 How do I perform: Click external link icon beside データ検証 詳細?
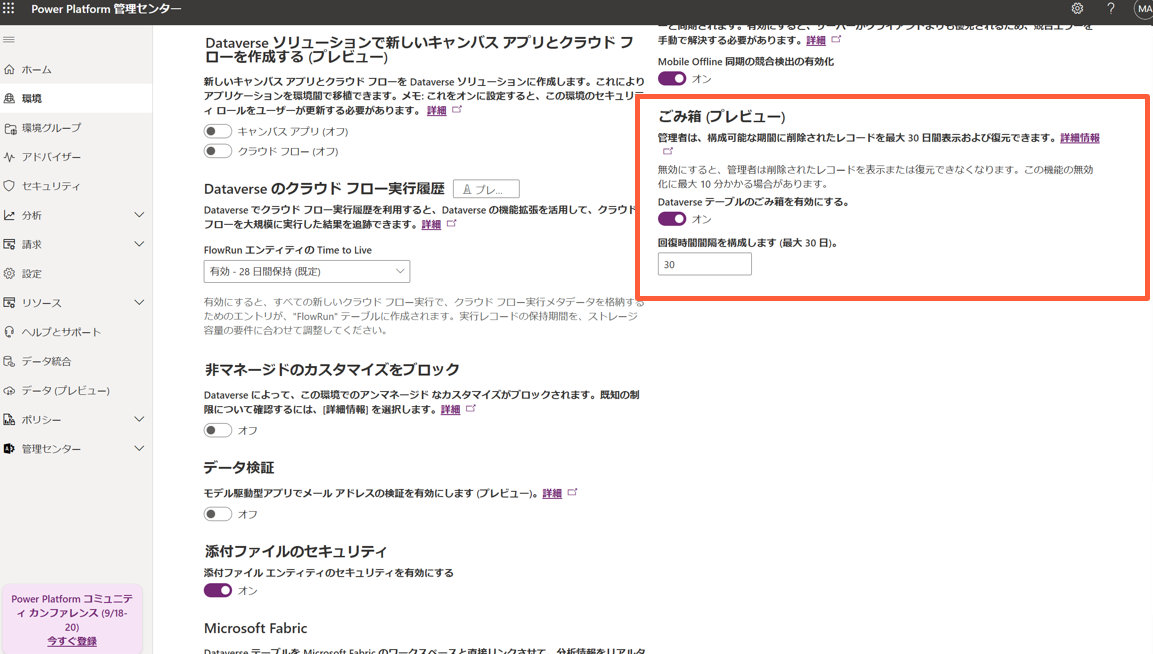(572, 492)
